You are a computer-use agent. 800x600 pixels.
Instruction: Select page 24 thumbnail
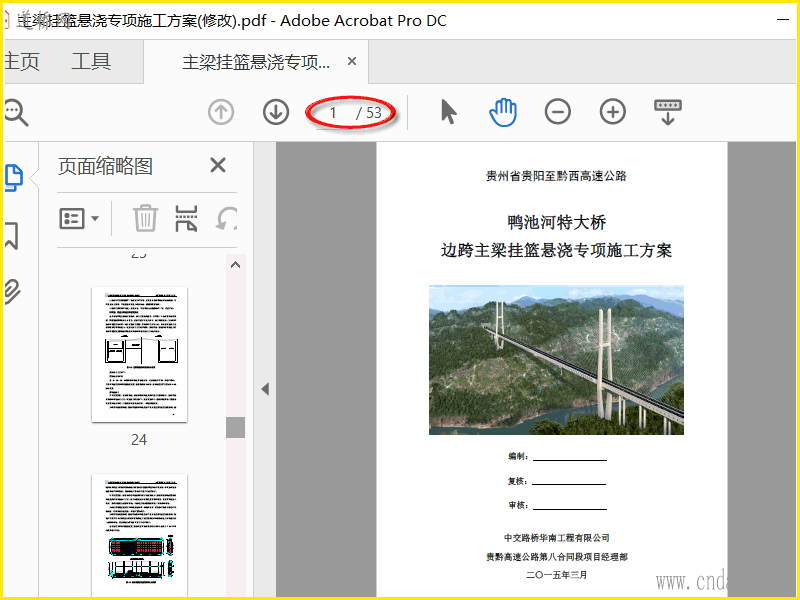coord(139,354)
